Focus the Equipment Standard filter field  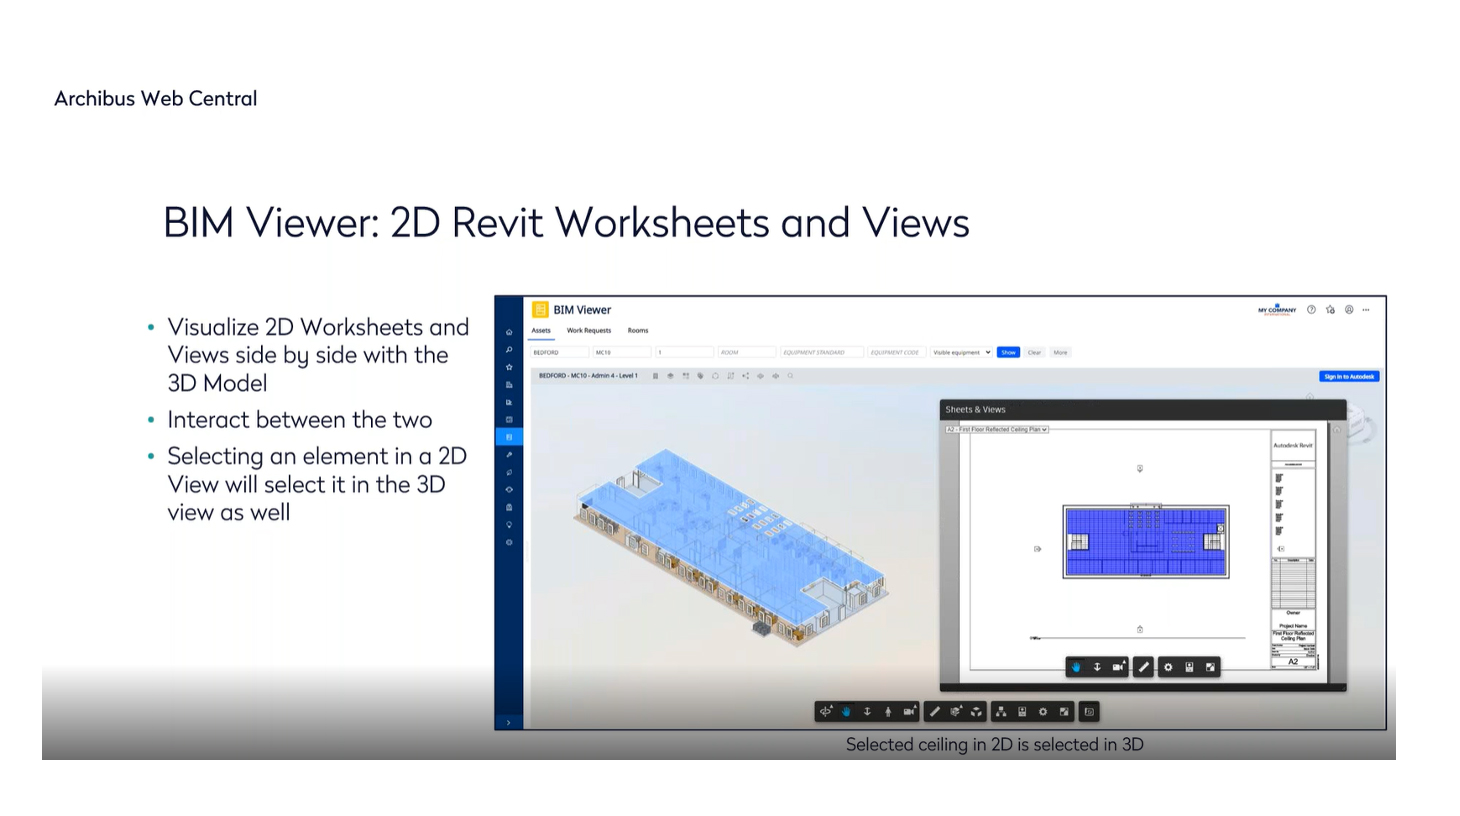click(x=821, y=352)
